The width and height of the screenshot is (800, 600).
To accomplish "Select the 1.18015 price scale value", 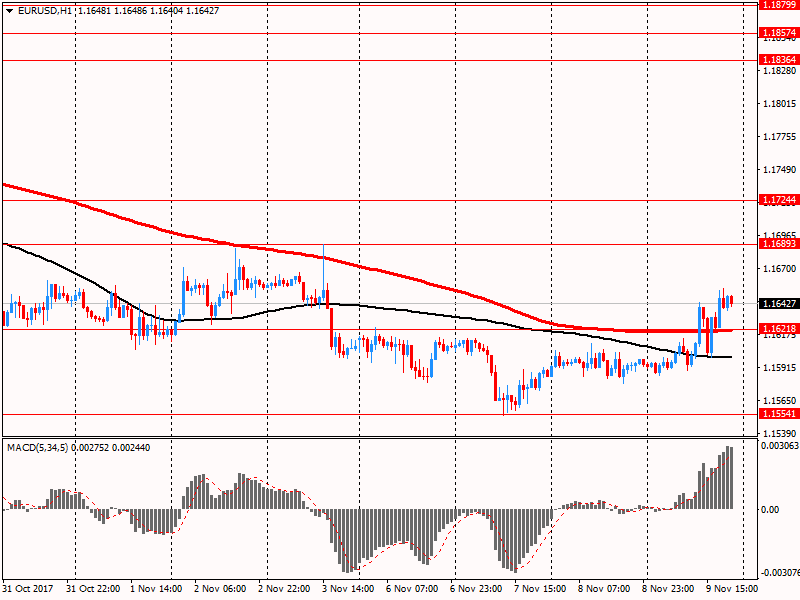I will pos(780,104).
